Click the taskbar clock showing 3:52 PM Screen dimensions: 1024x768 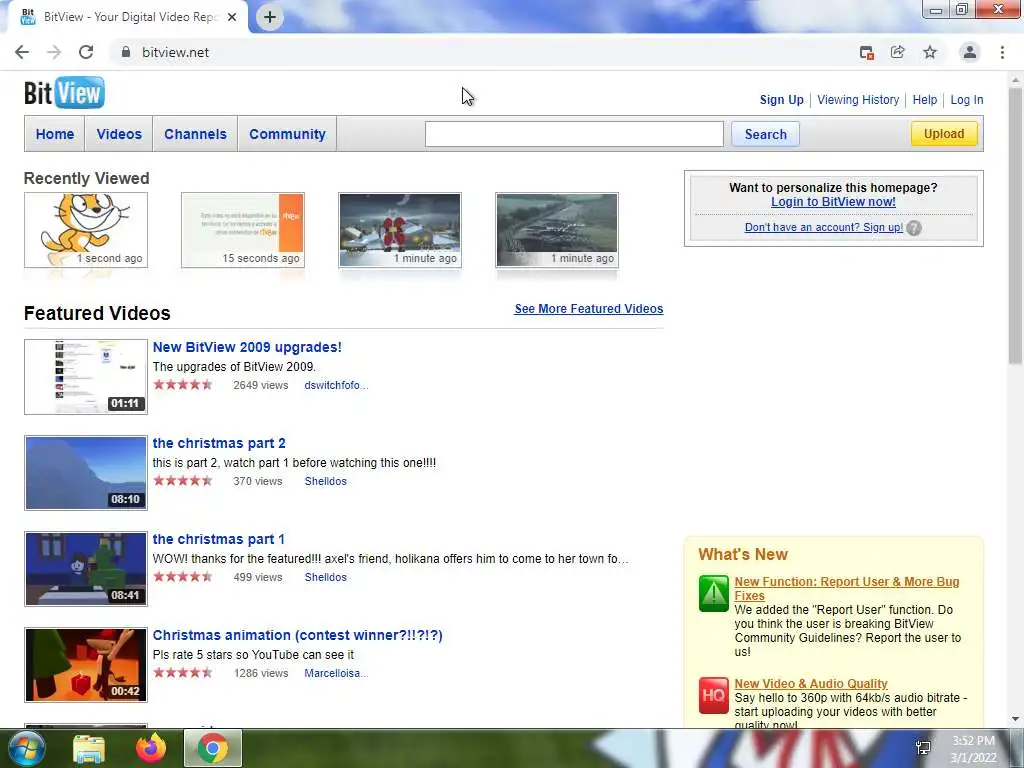click(973, 749)
